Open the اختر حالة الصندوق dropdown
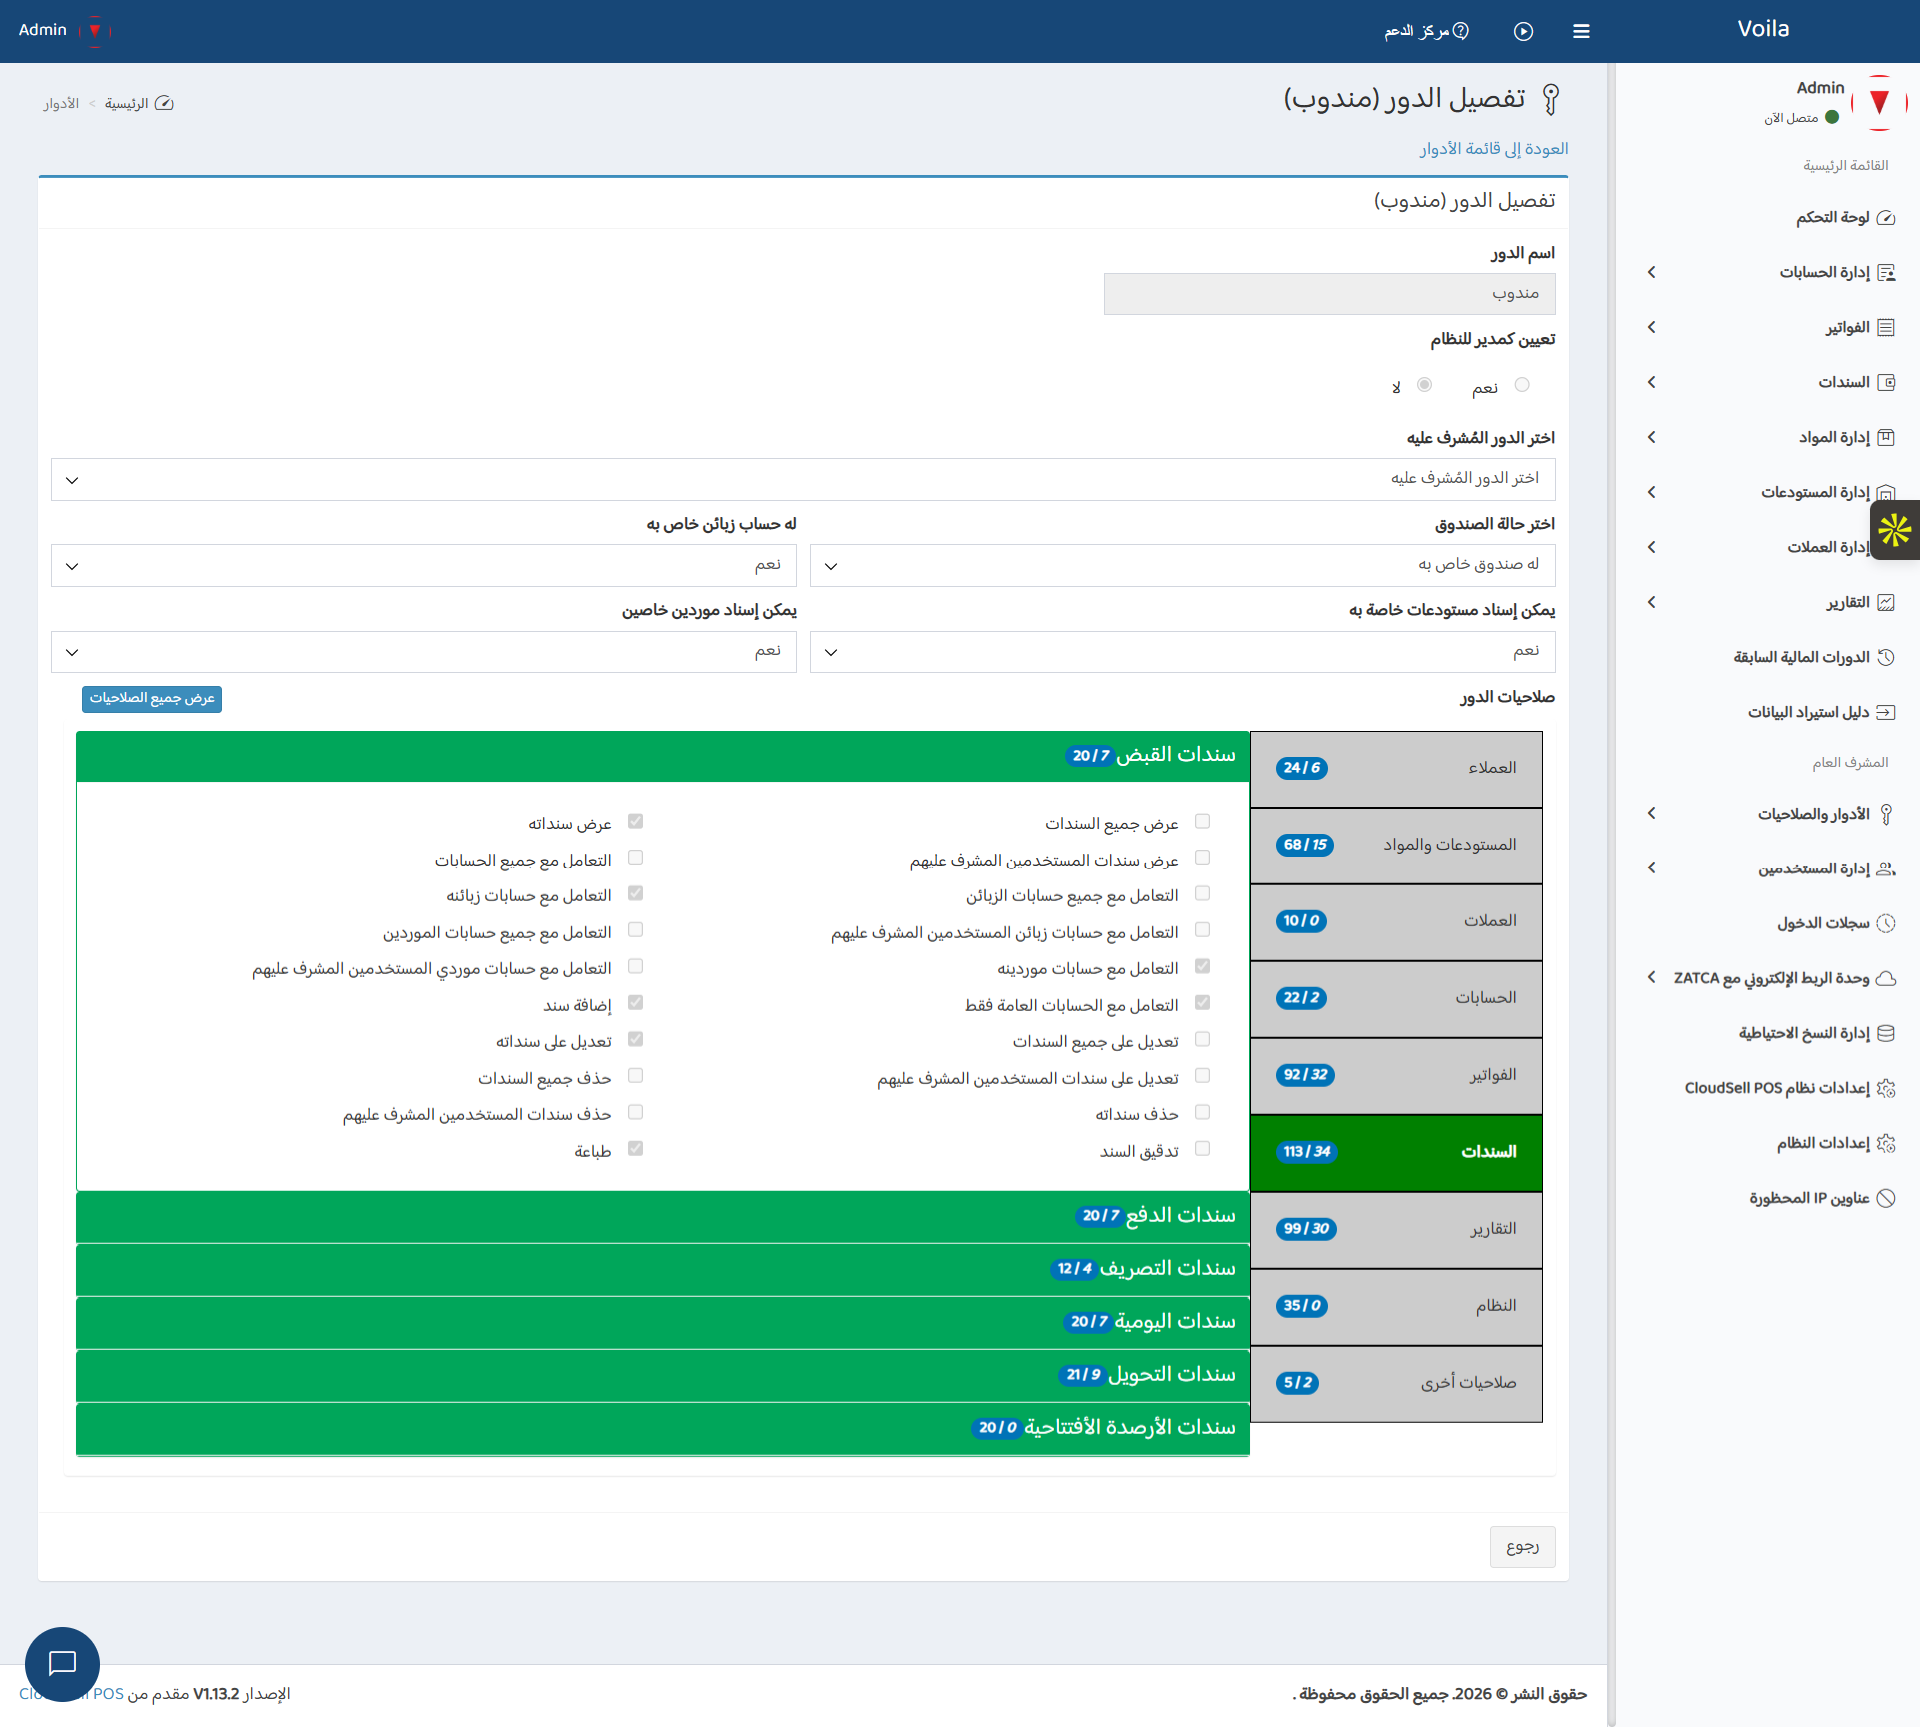 1182,565
